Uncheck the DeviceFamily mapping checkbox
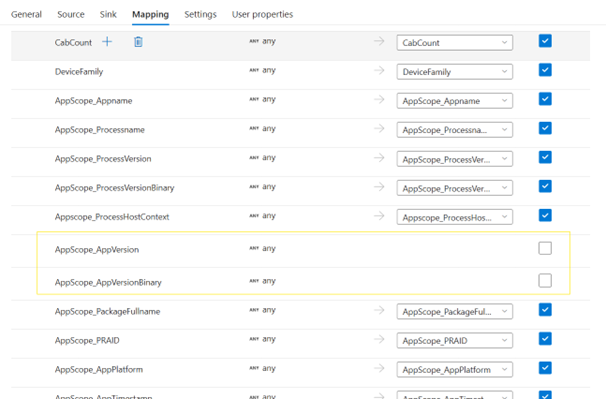 (x=545, y=70)
